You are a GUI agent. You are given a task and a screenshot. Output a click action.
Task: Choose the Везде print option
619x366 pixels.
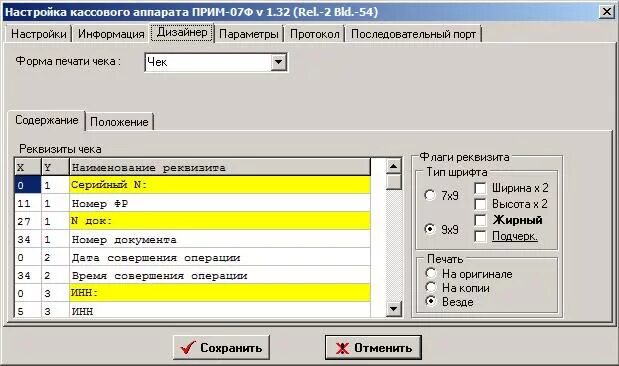tap(431, 302)
